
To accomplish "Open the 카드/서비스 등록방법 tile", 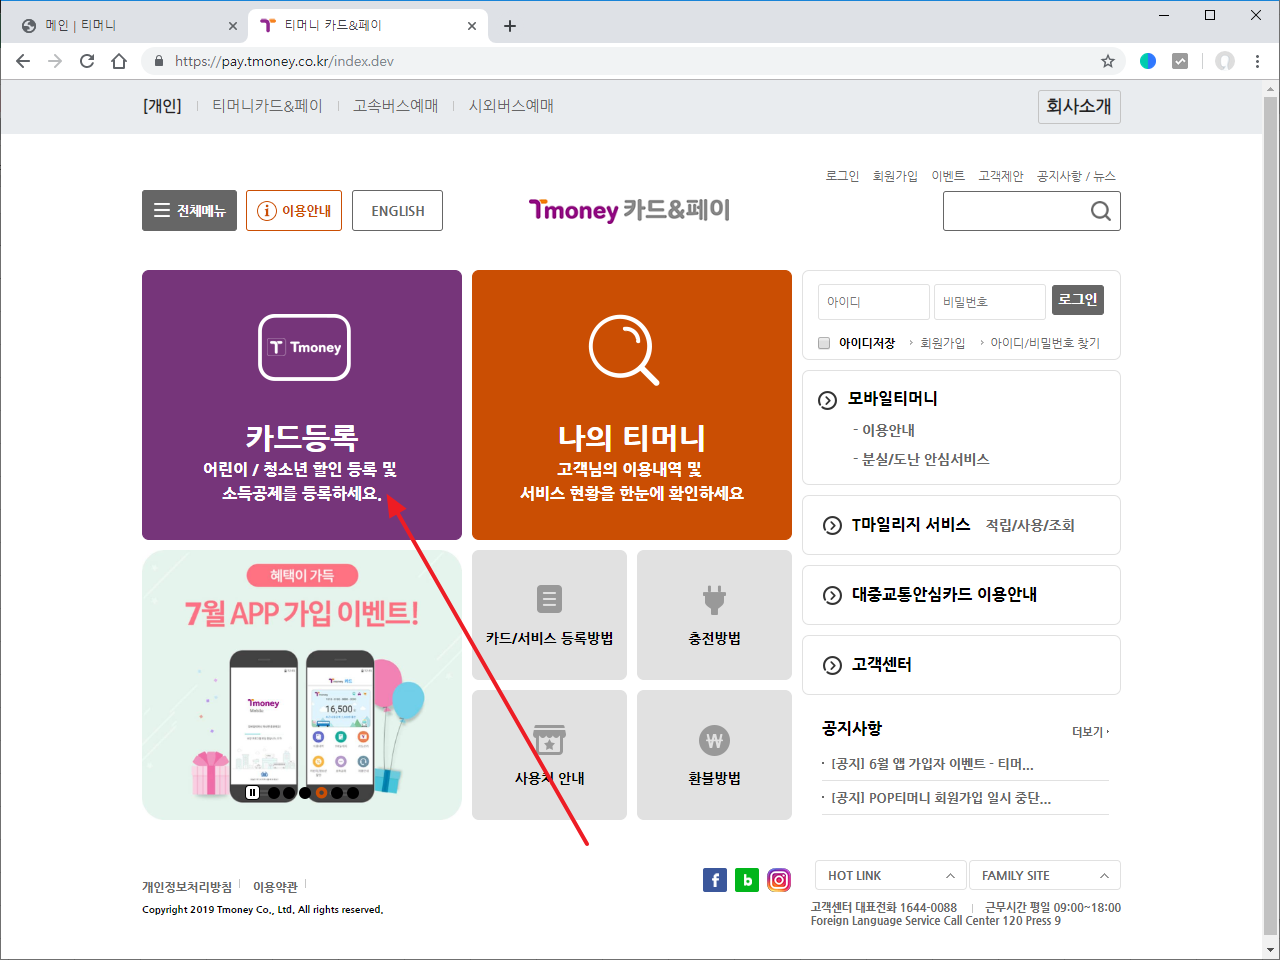I will point(549,615).
